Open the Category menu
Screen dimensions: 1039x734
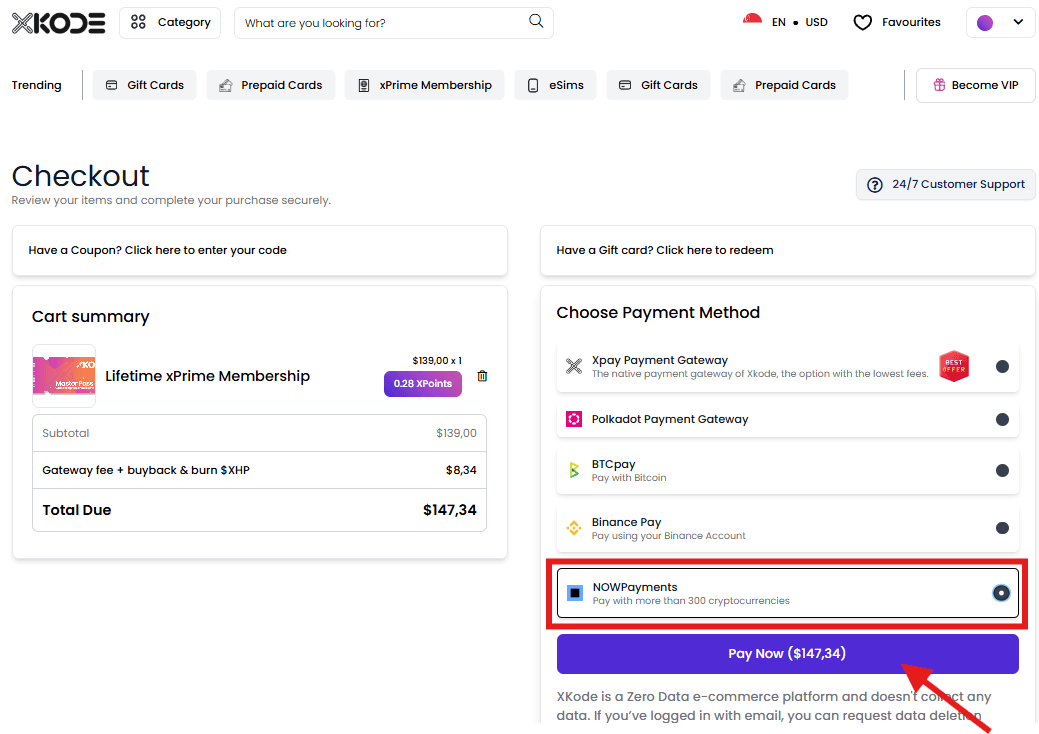[170, 23]
